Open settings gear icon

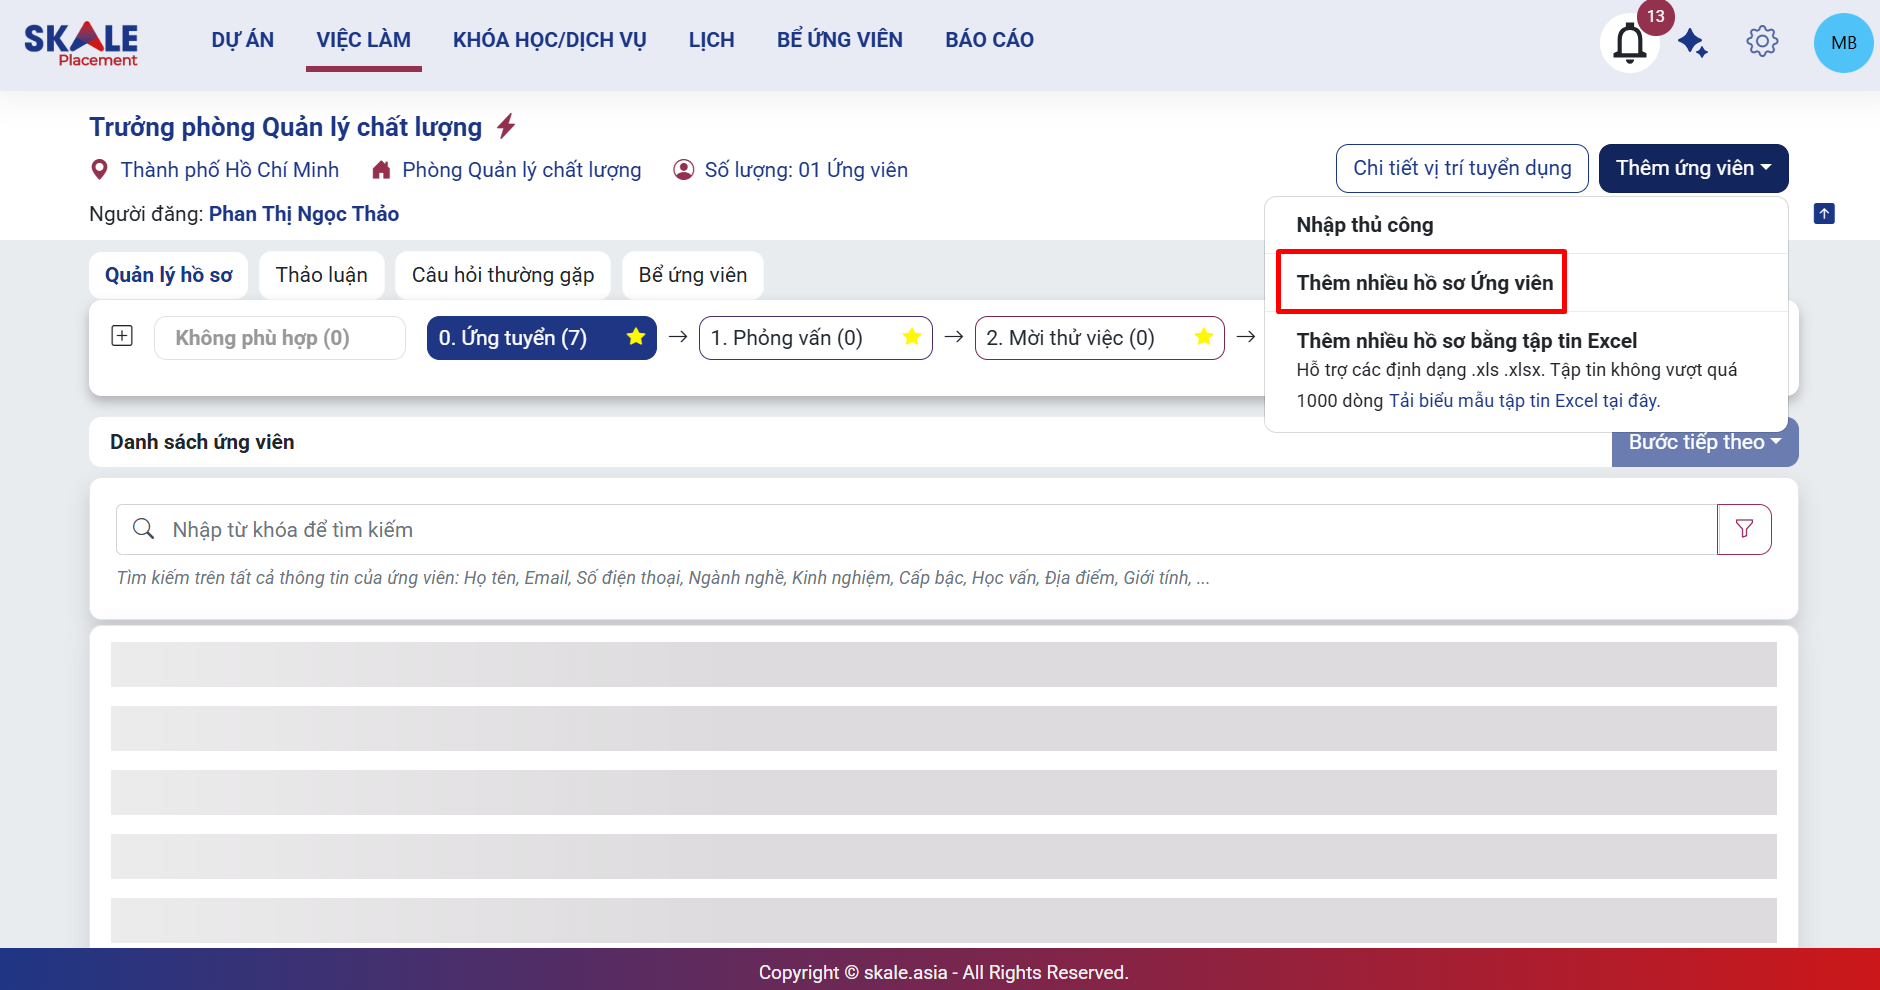point(1761,42)
